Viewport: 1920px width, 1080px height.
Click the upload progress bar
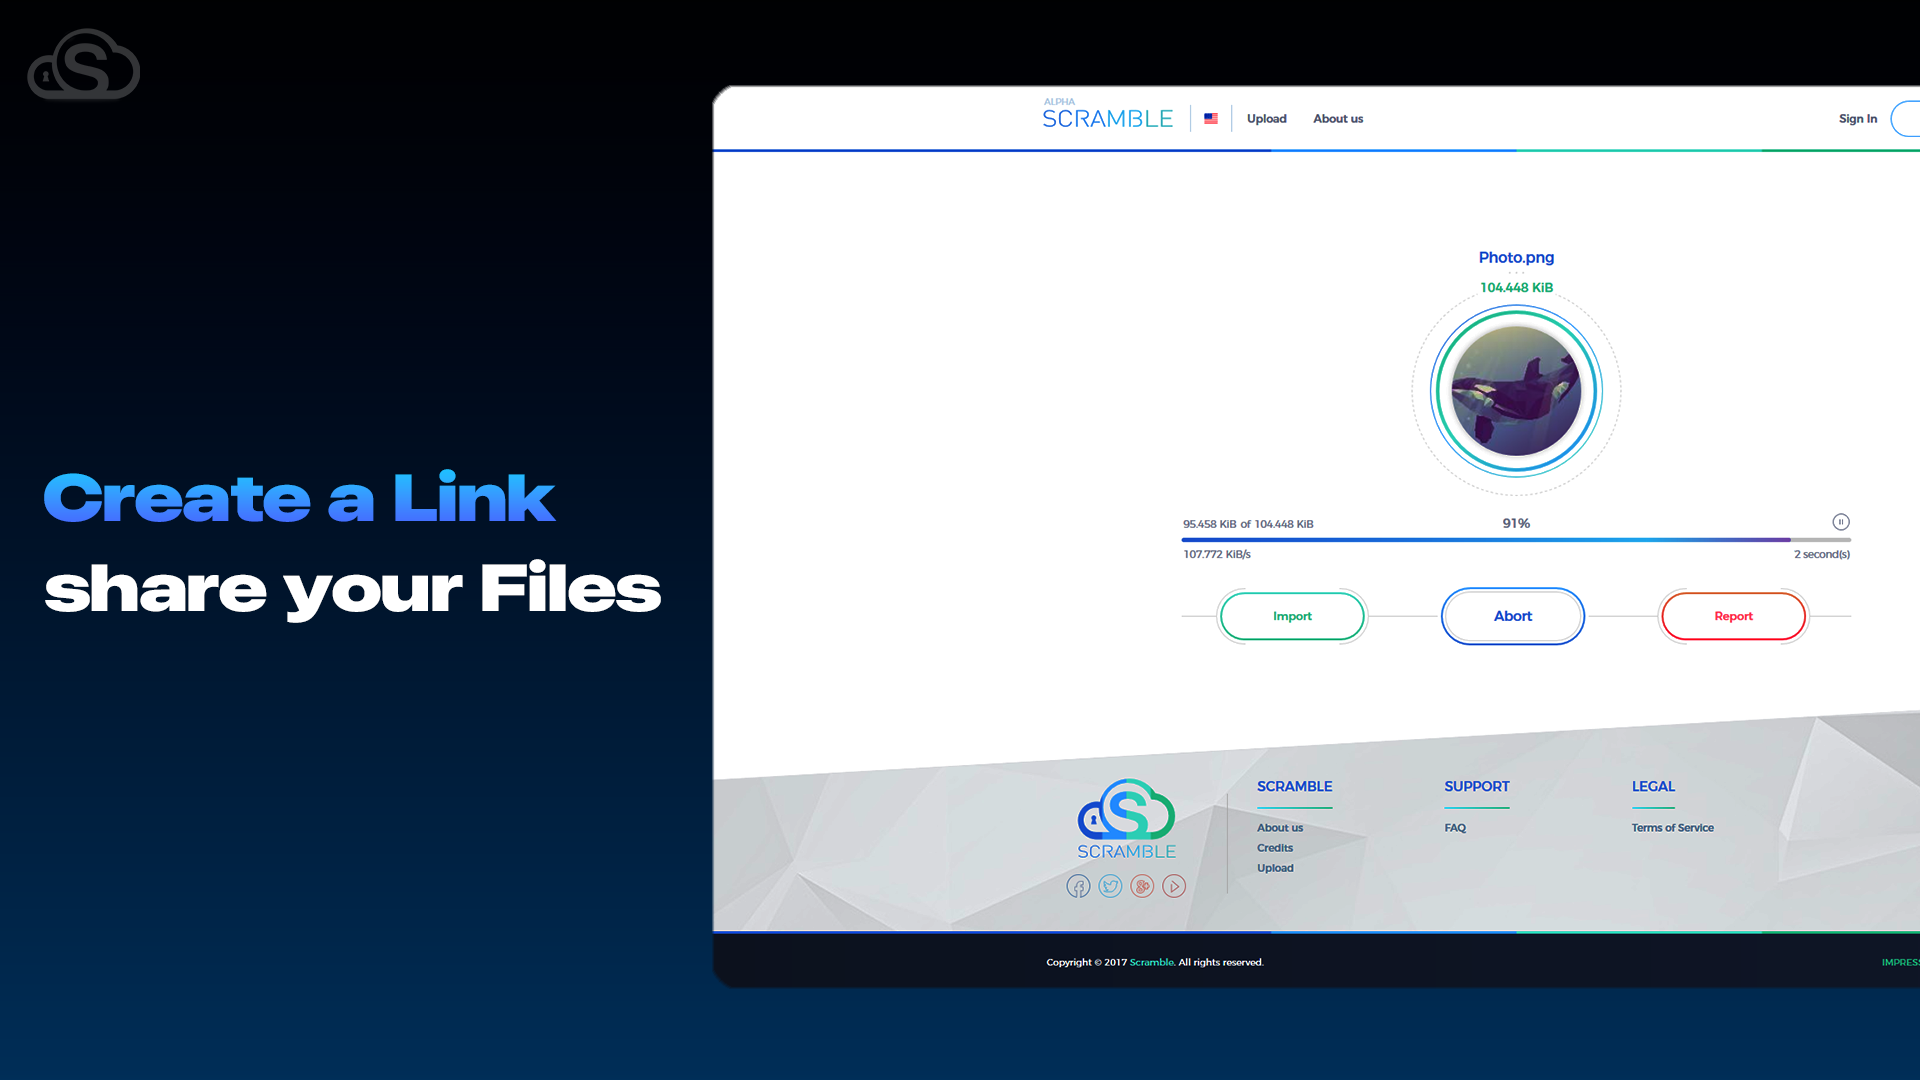1516,540
